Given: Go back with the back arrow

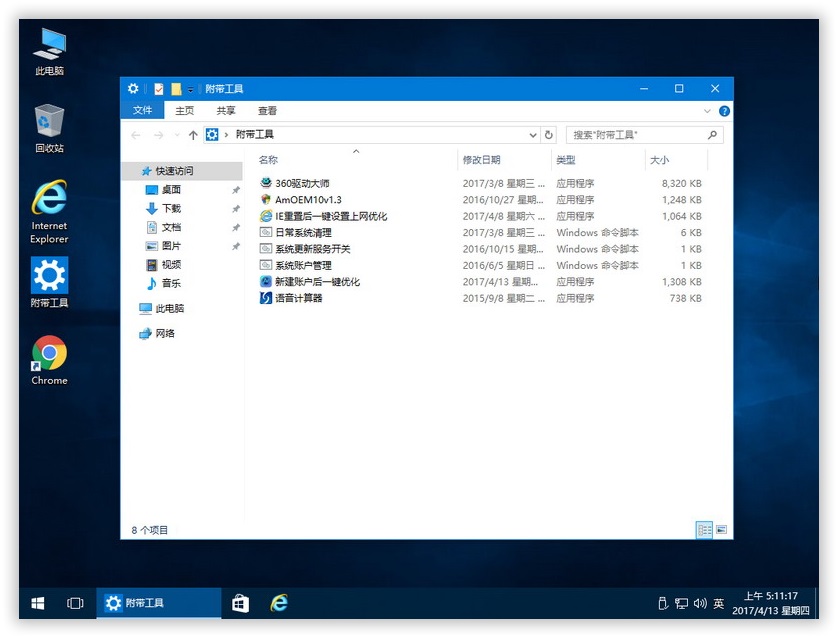Looking at the screenshot, I should [x=136, y=135].
